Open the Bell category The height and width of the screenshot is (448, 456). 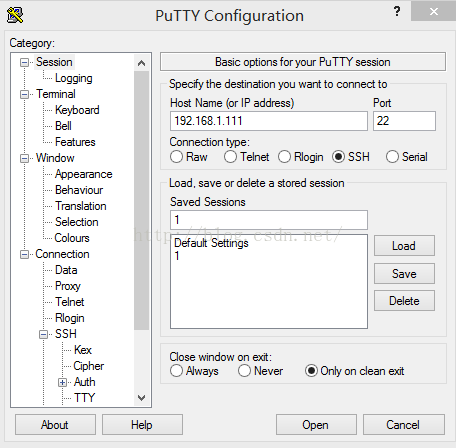[63, 126]
